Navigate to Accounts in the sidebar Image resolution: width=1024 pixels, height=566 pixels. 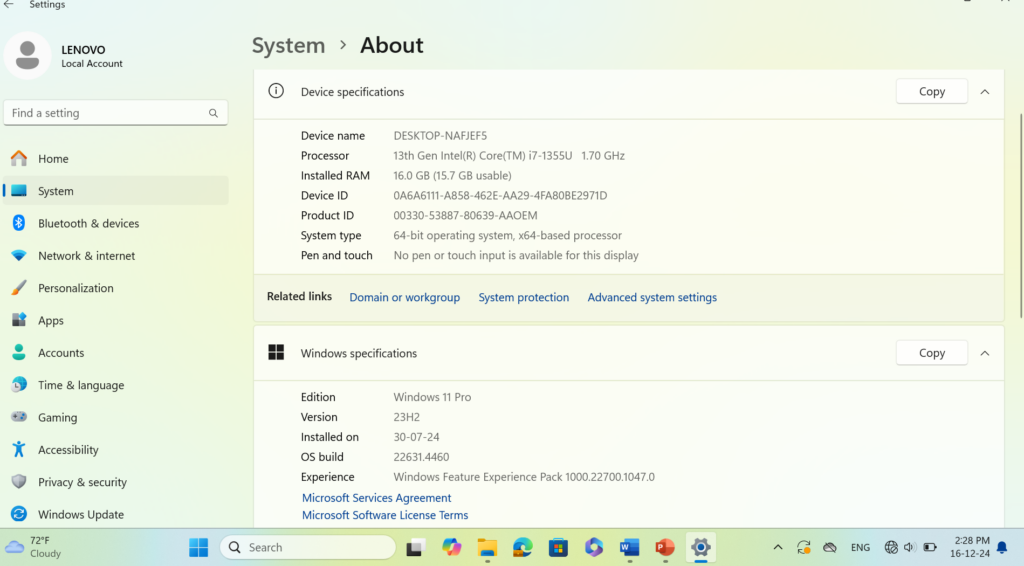click(60, 353)
